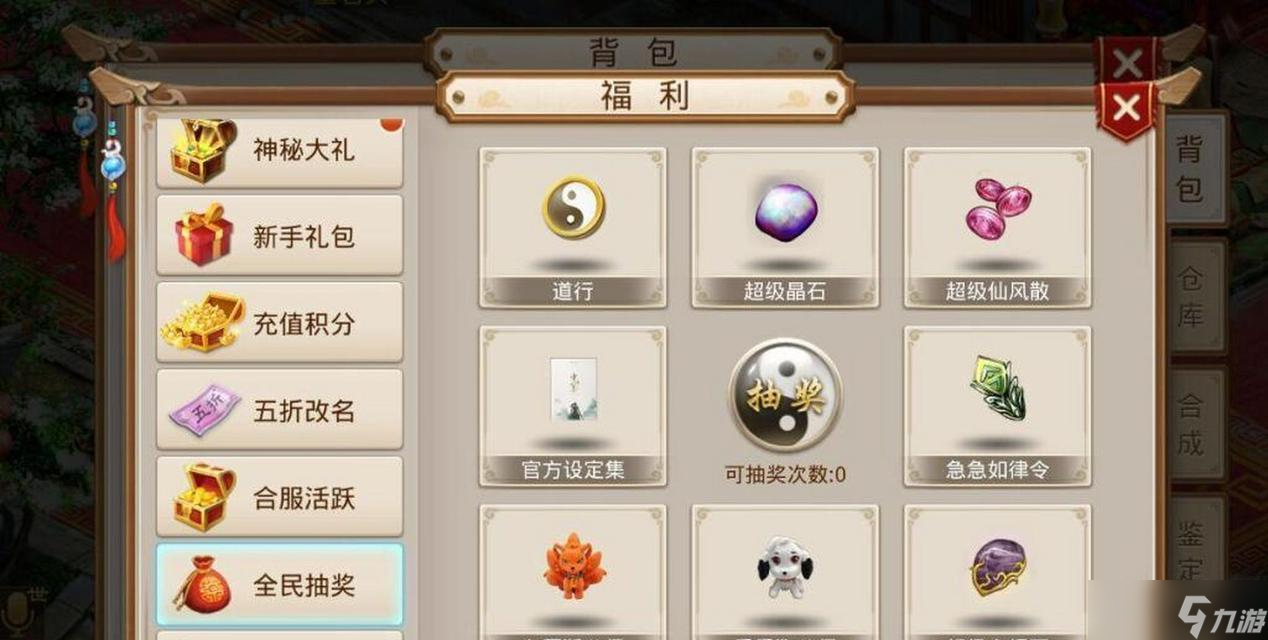
Task: Open the 新手礼包 gift box entry
Action: click(x=280, y=235)
